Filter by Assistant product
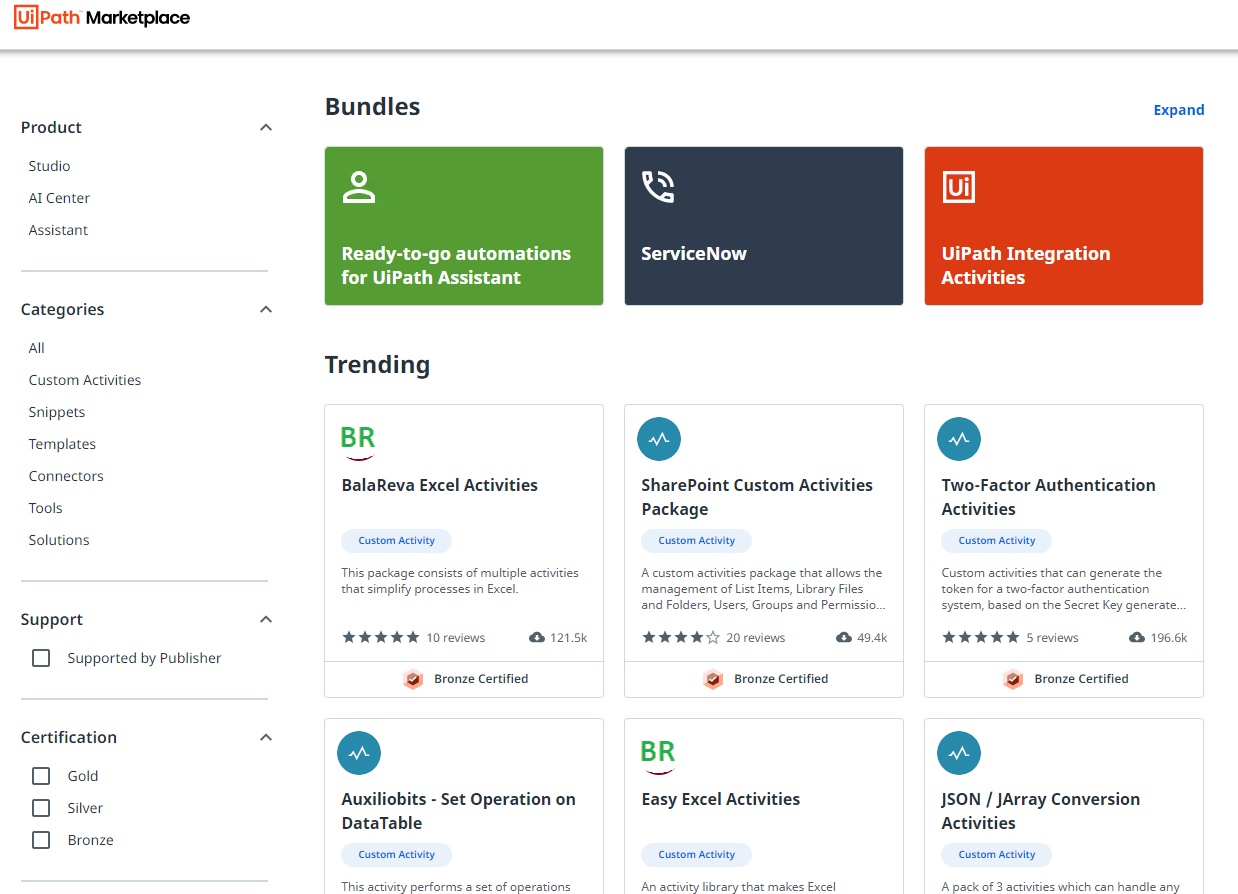Viewport: 1238px width, 894px height. click(58, 230)
